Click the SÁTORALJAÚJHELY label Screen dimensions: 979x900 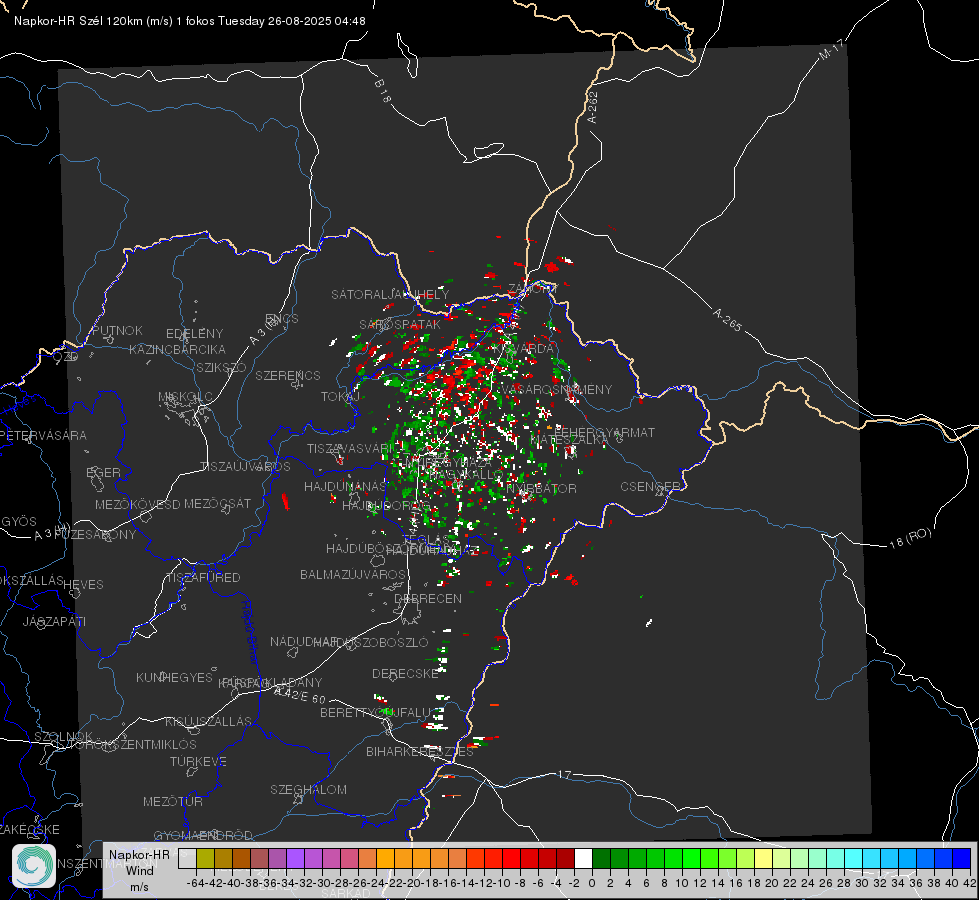tap(390, 294)
